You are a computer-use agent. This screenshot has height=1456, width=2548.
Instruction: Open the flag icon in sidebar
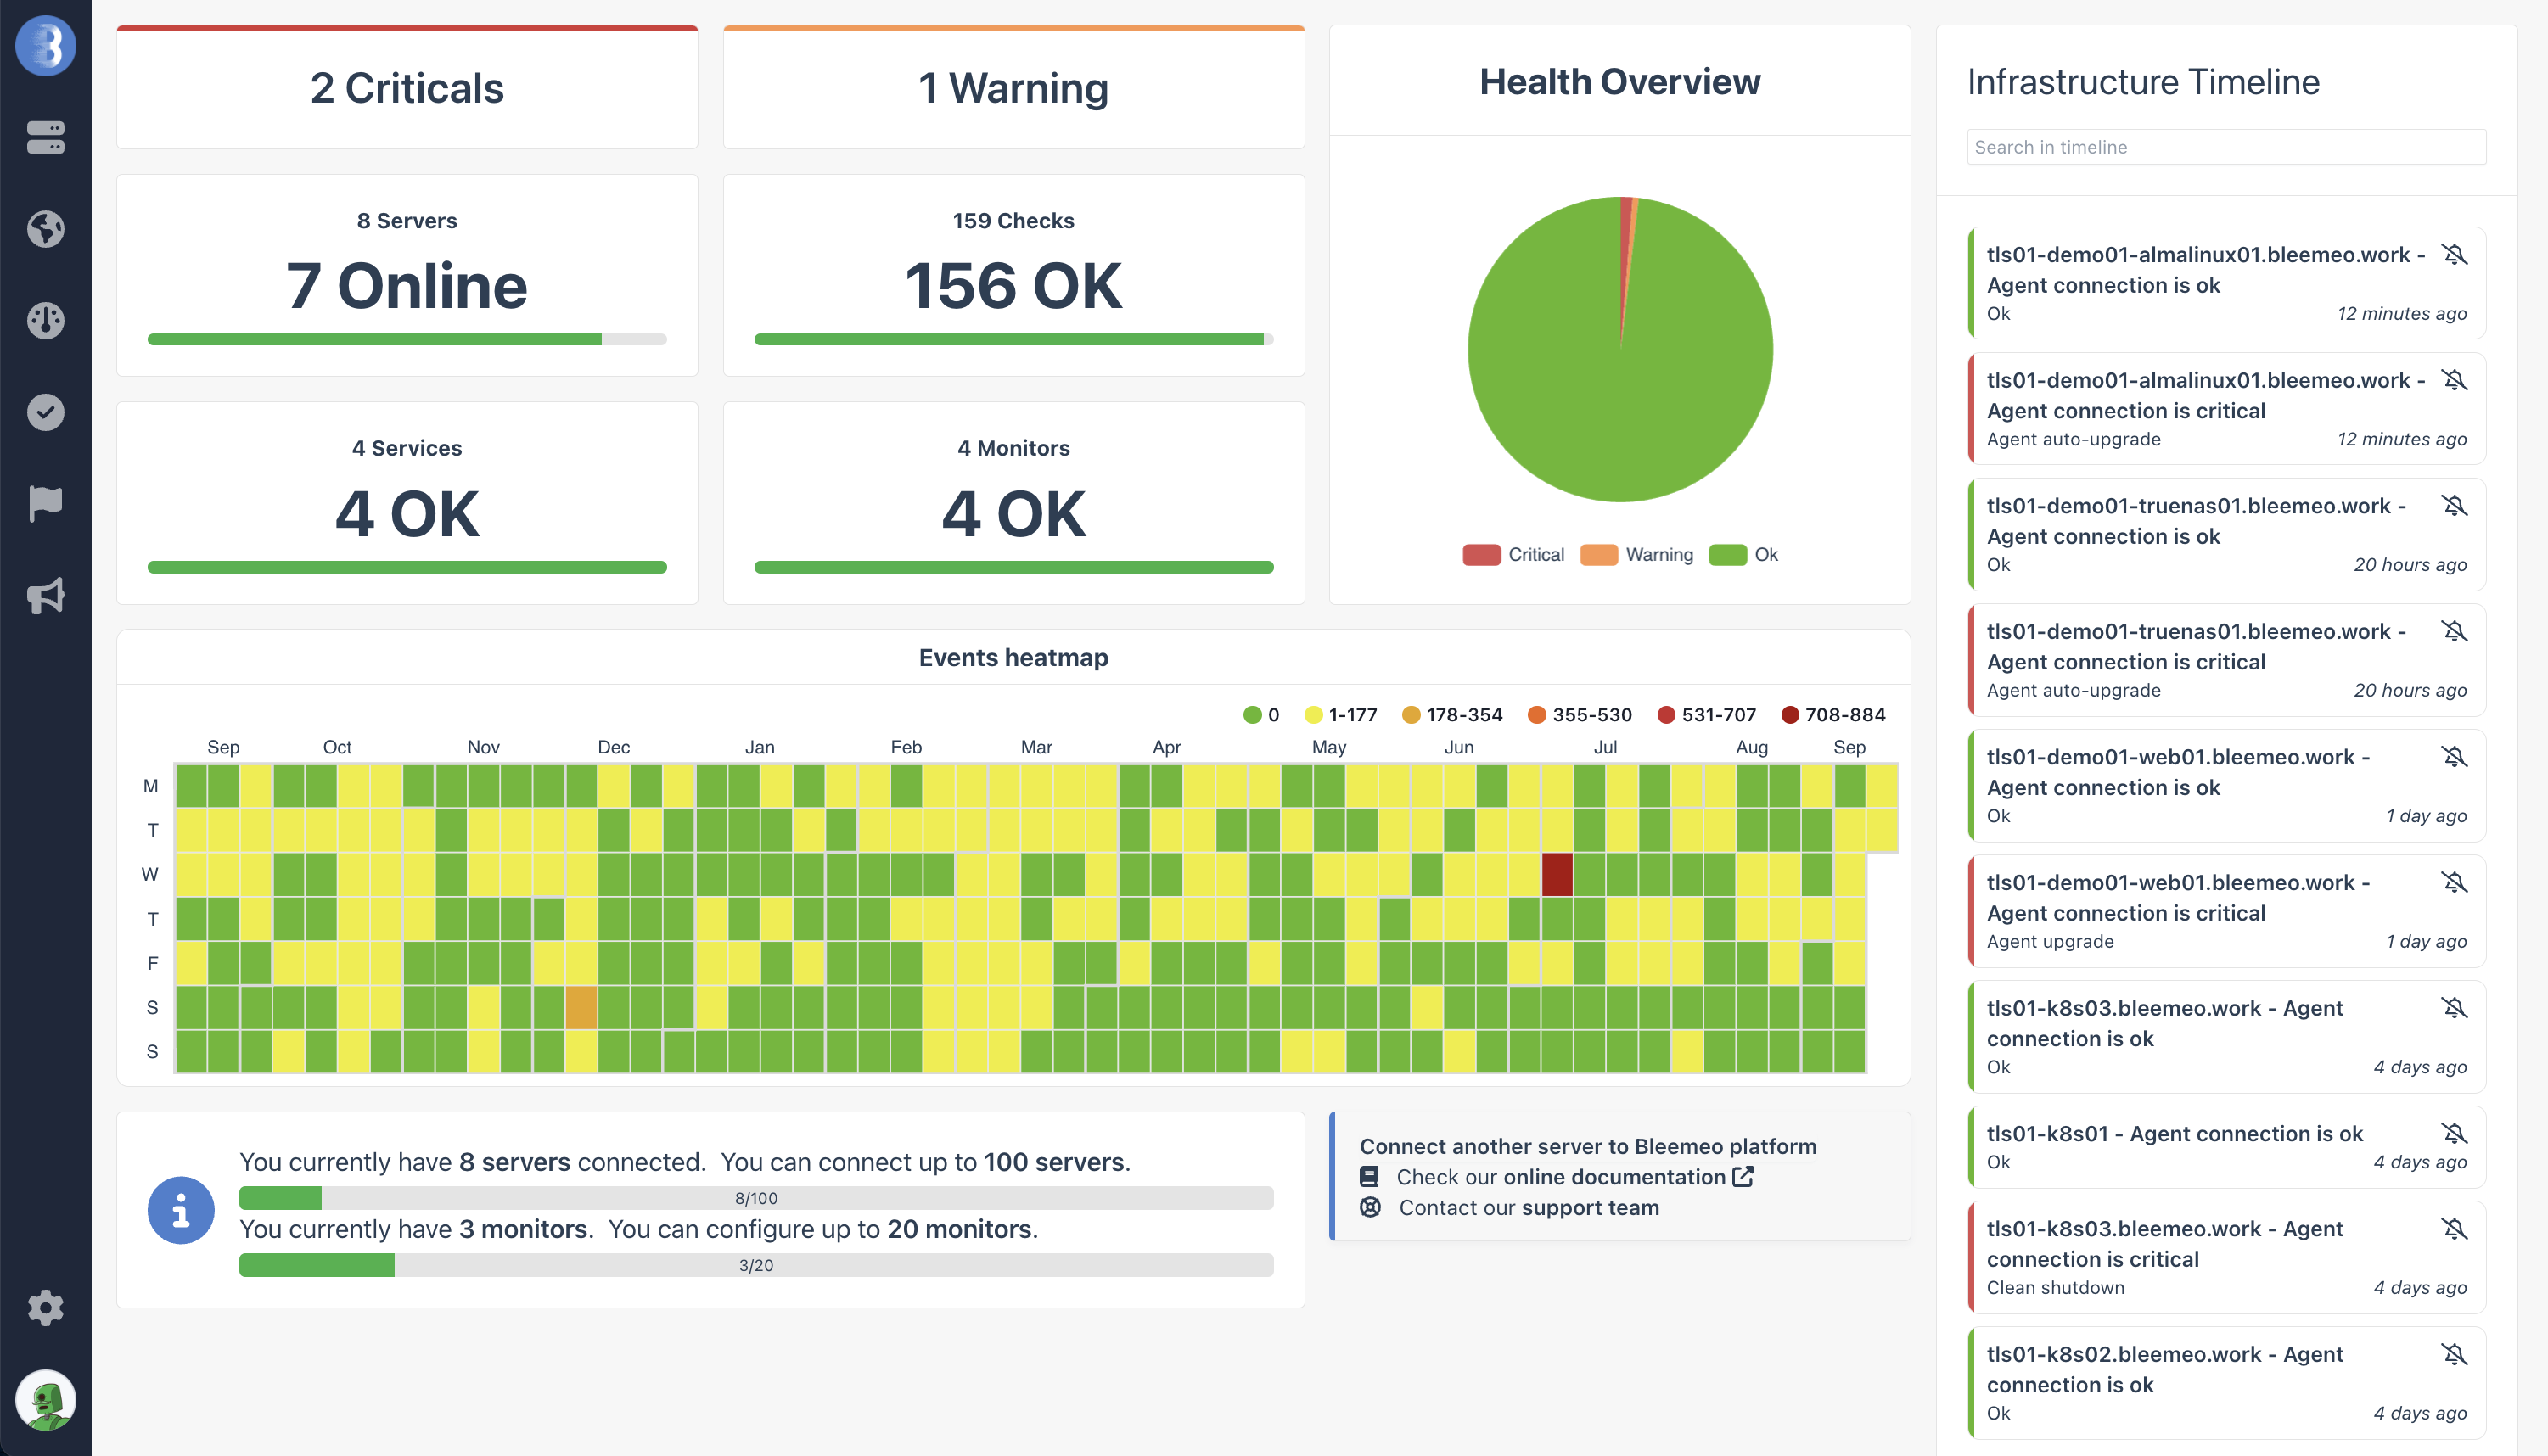[x=46, y=503]
